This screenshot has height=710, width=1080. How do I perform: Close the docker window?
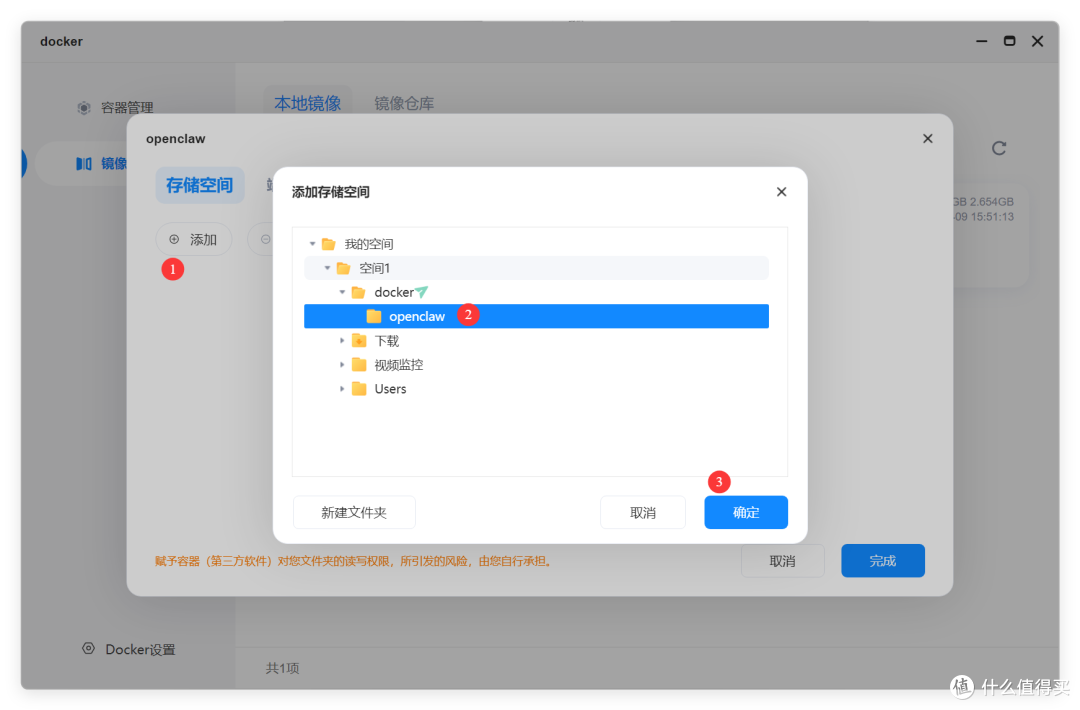click(x=1037, y=41)
